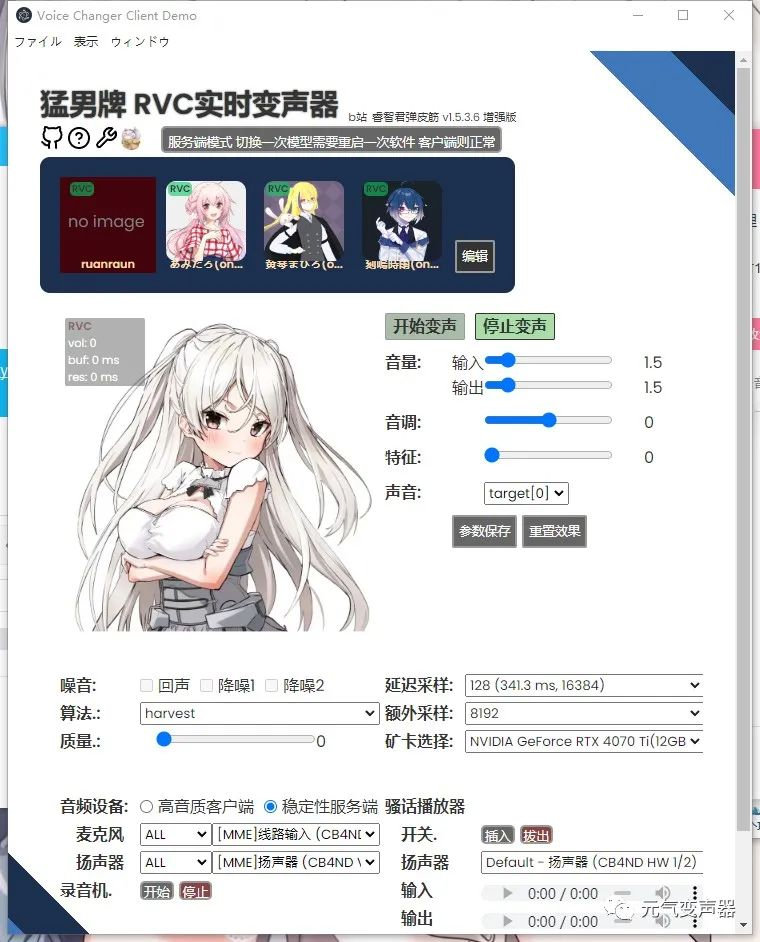The image size is (760, 942).
Task: Open the [MME]扬声器 output device dropdown
Action: click(x=296, y=863)
